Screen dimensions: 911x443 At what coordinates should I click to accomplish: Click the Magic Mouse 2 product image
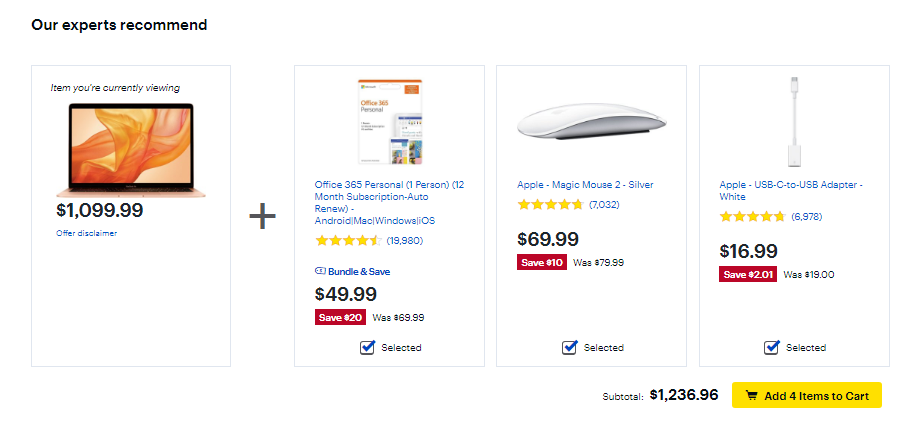click(x=591, y=123)
